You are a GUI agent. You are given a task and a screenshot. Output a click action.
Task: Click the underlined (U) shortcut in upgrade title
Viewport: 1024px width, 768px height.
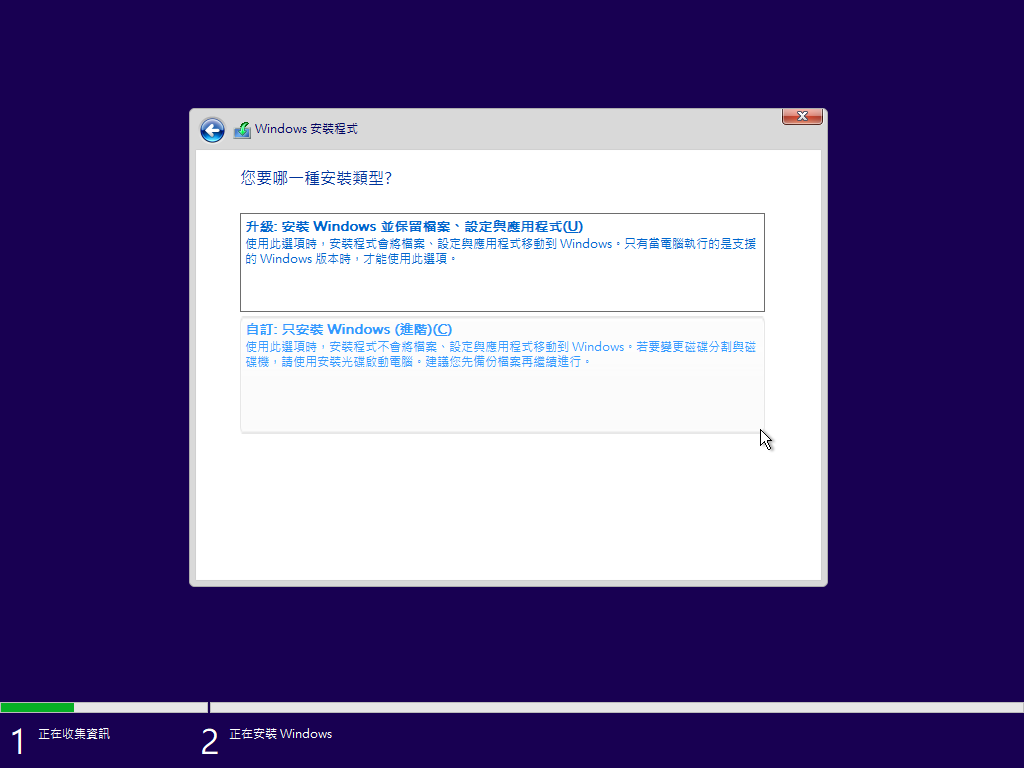573,226
